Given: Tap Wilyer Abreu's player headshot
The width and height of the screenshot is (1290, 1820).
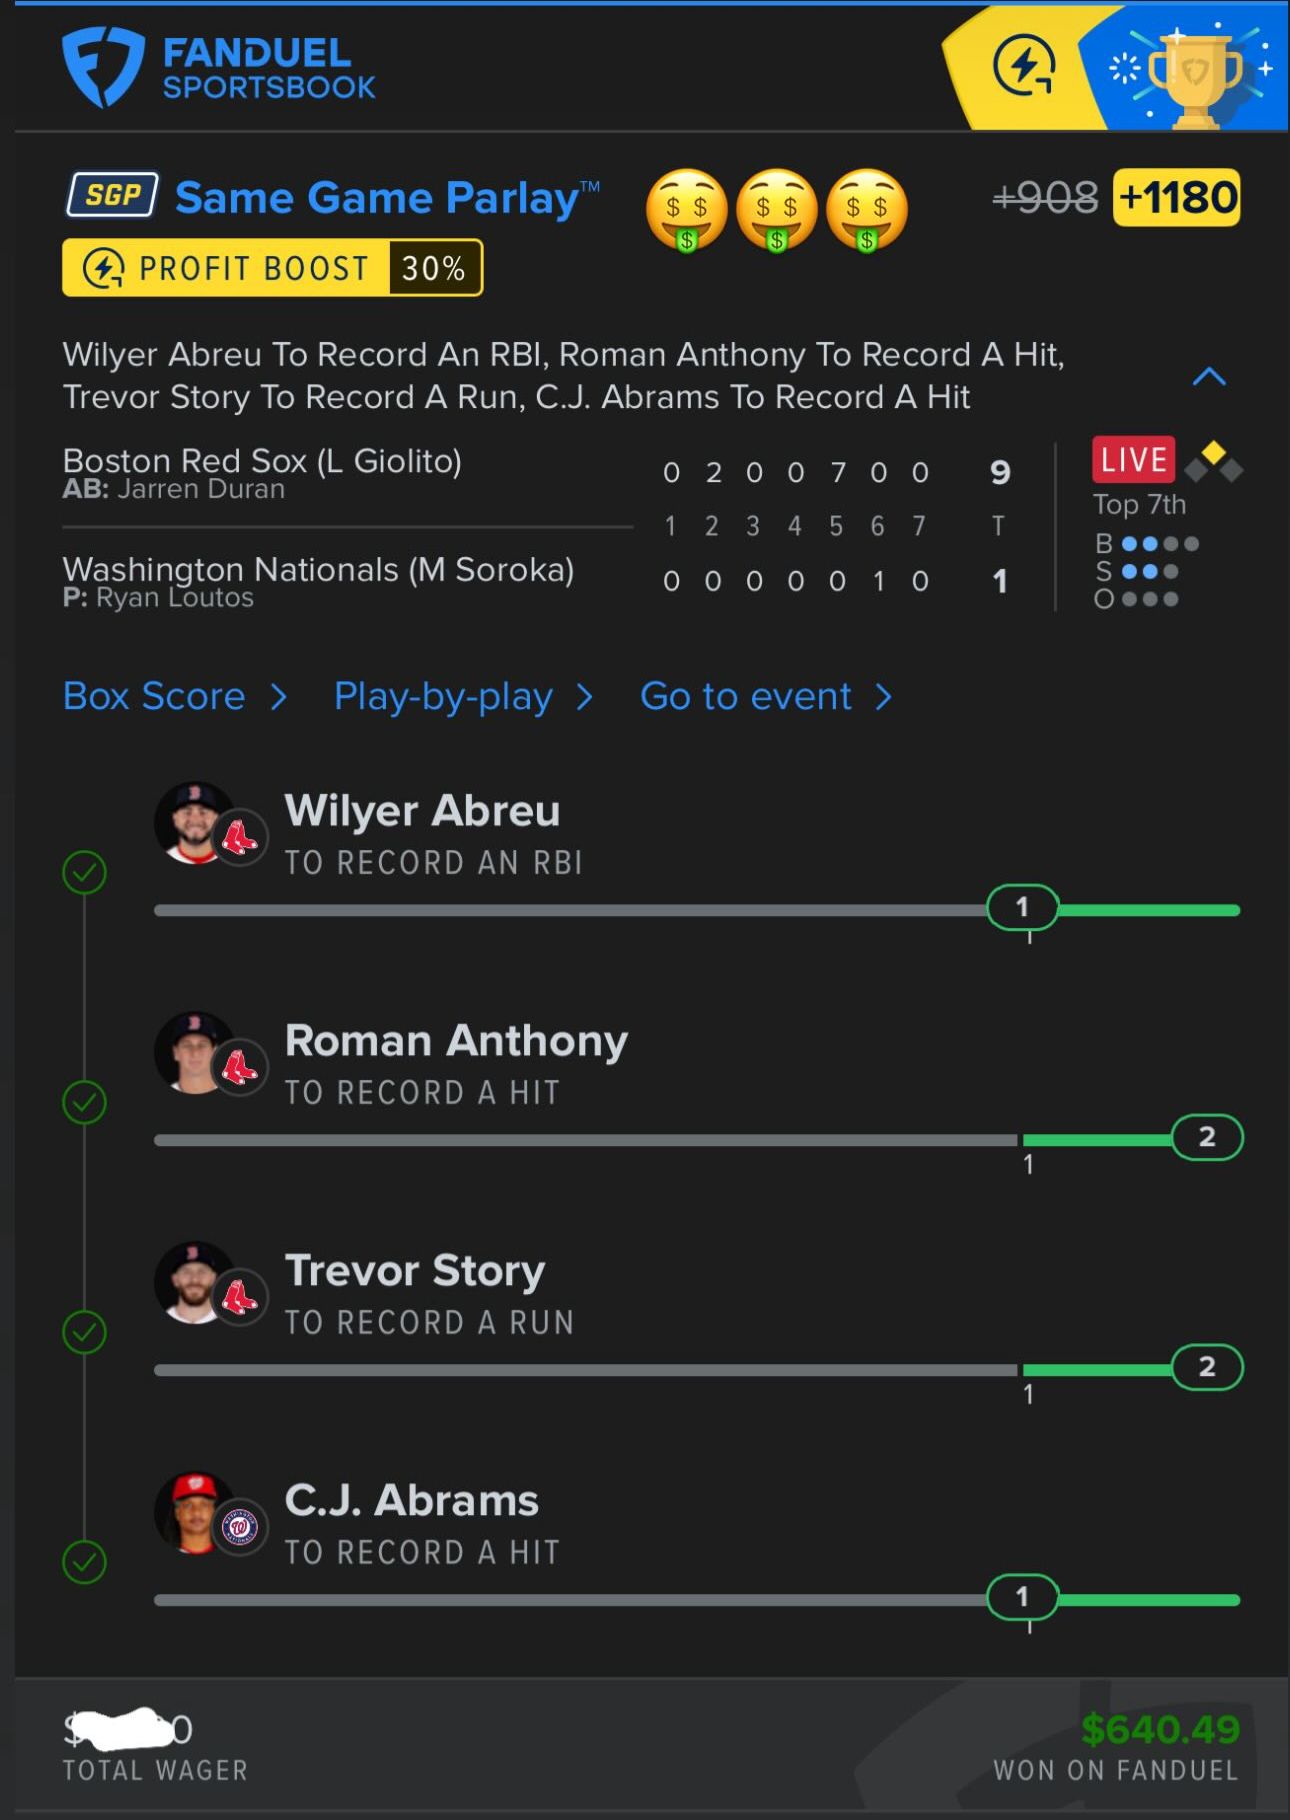Looking at the screenshot, I should pyautogui.click(x=195, y=821).
